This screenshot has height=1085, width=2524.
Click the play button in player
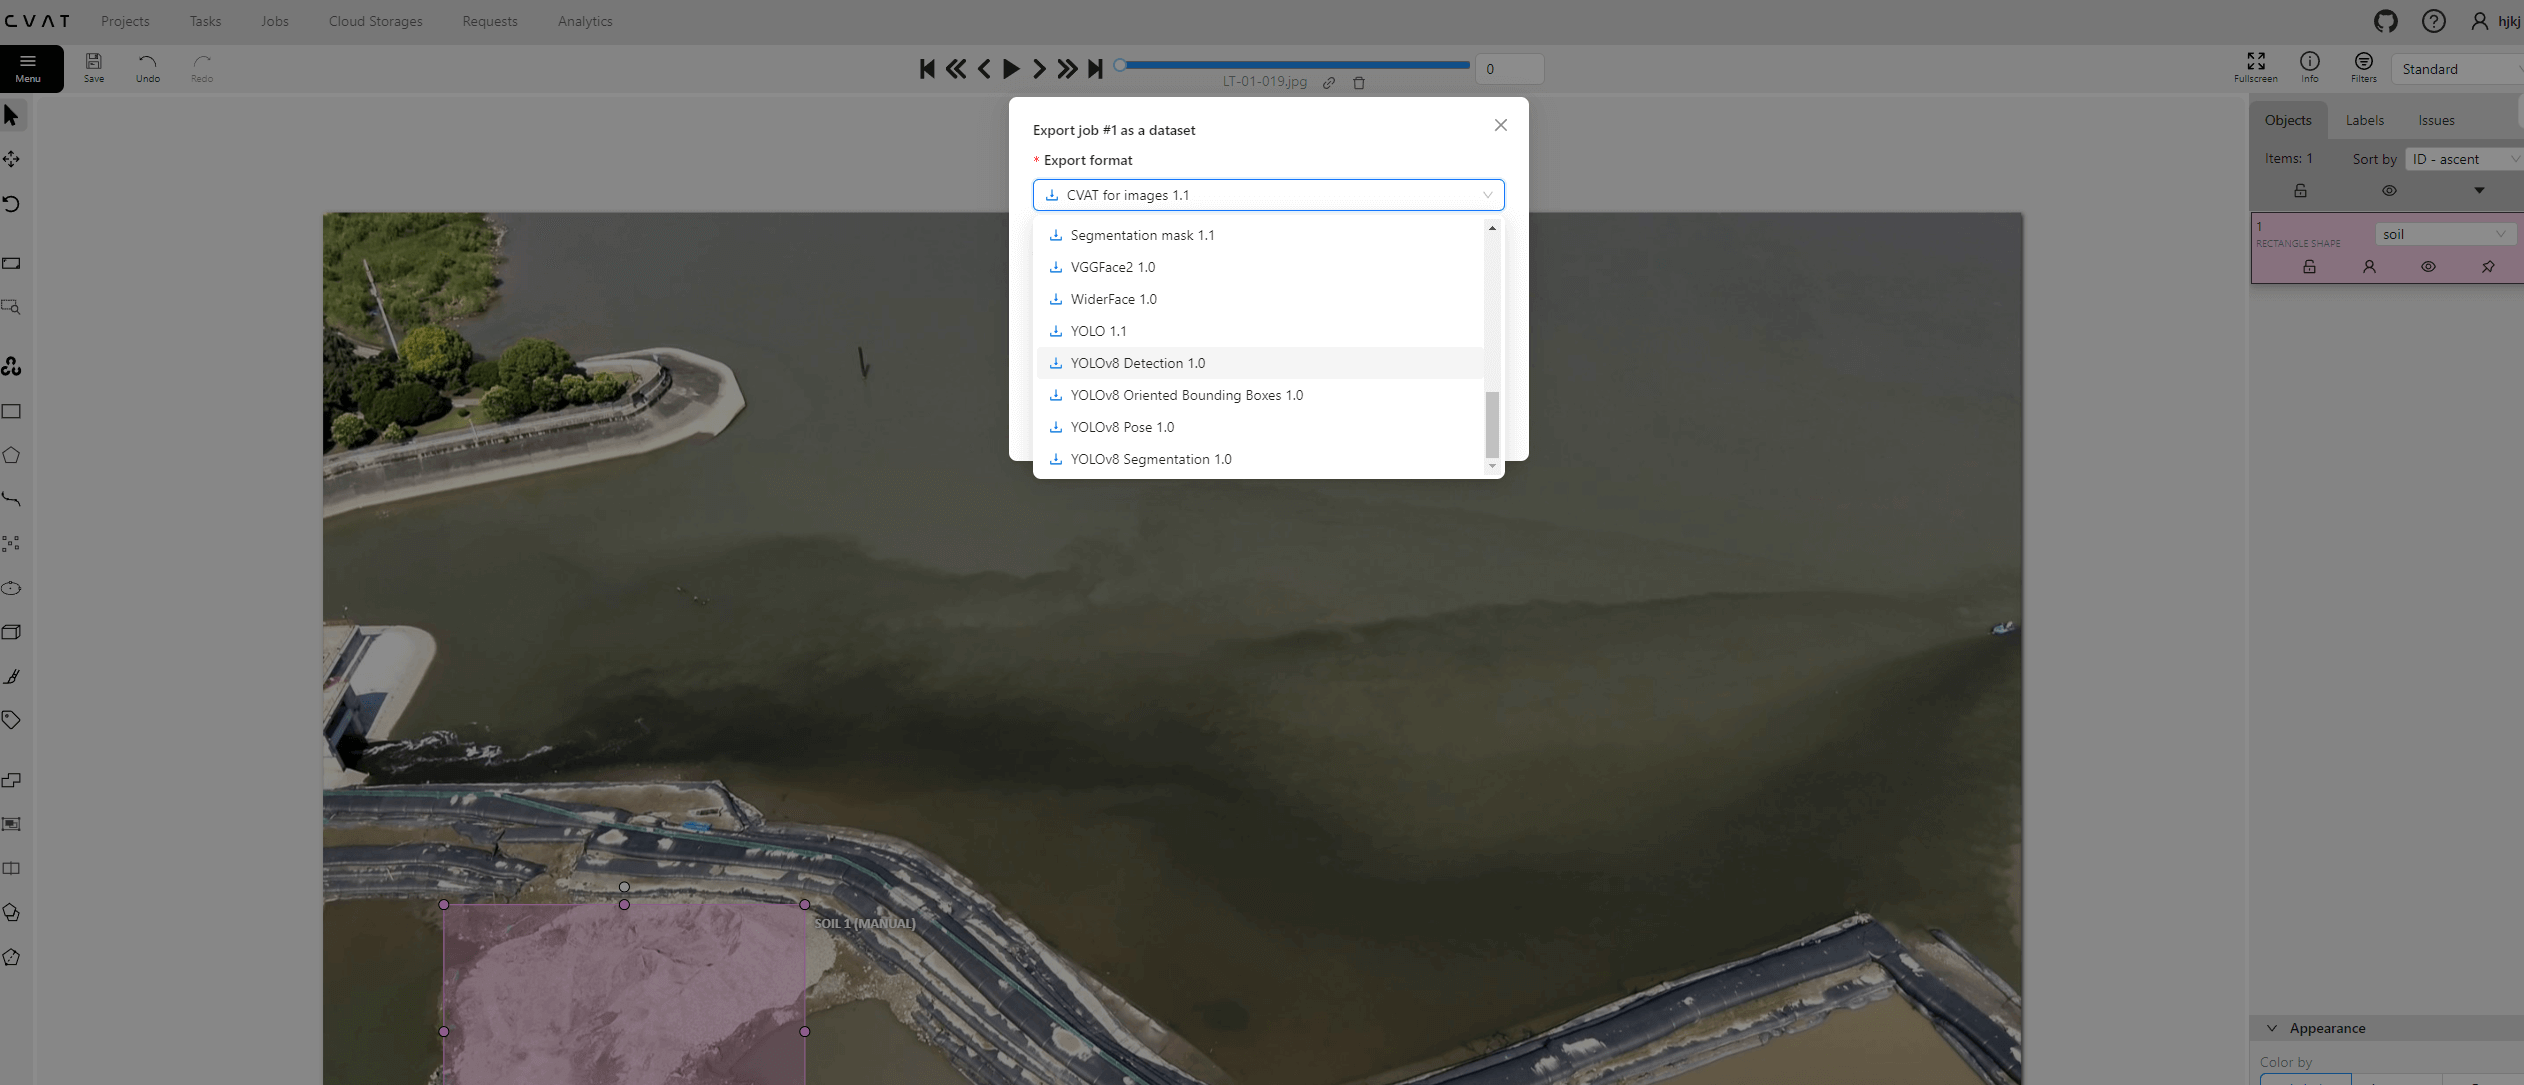click(x=1011, y=68)
